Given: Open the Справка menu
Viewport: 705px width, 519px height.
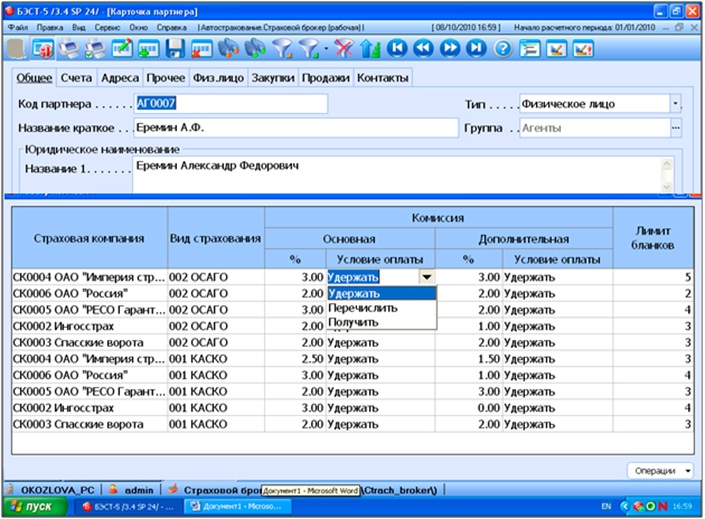Looking at the screenshot, I should 171,27.
